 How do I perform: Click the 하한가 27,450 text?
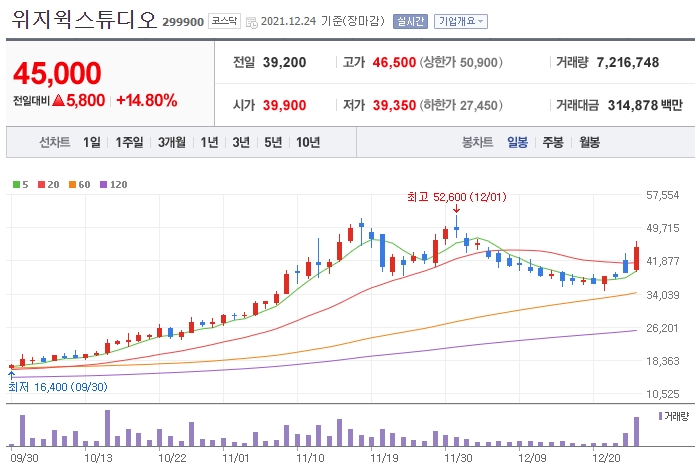tap(461, 105)
